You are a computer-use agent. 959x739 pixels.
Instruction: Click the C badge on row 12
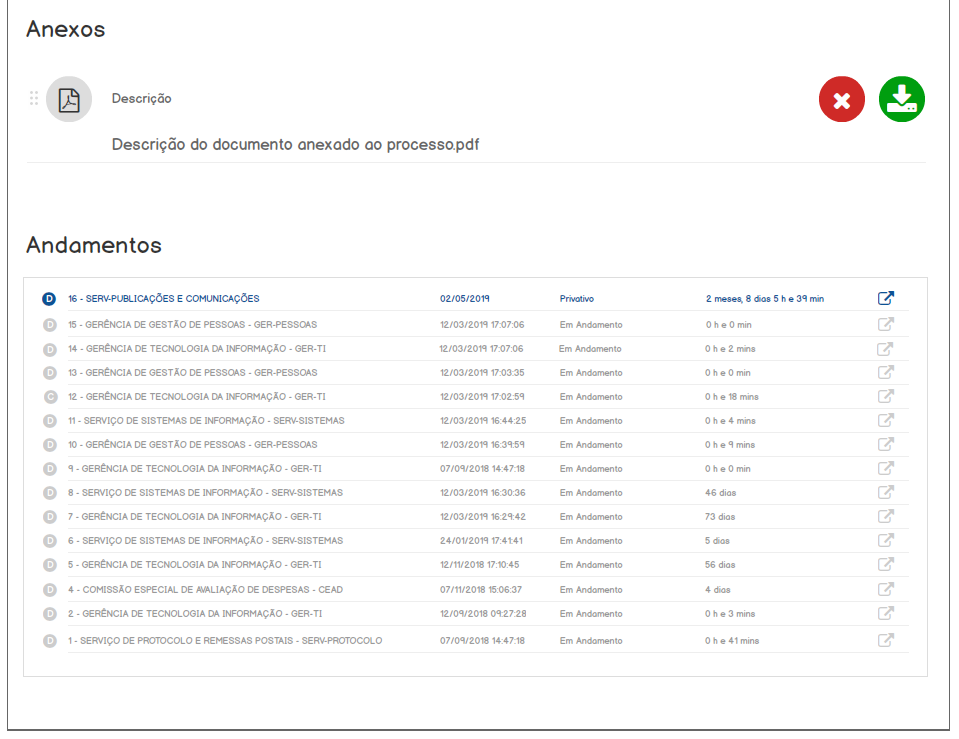pos(49,397)
